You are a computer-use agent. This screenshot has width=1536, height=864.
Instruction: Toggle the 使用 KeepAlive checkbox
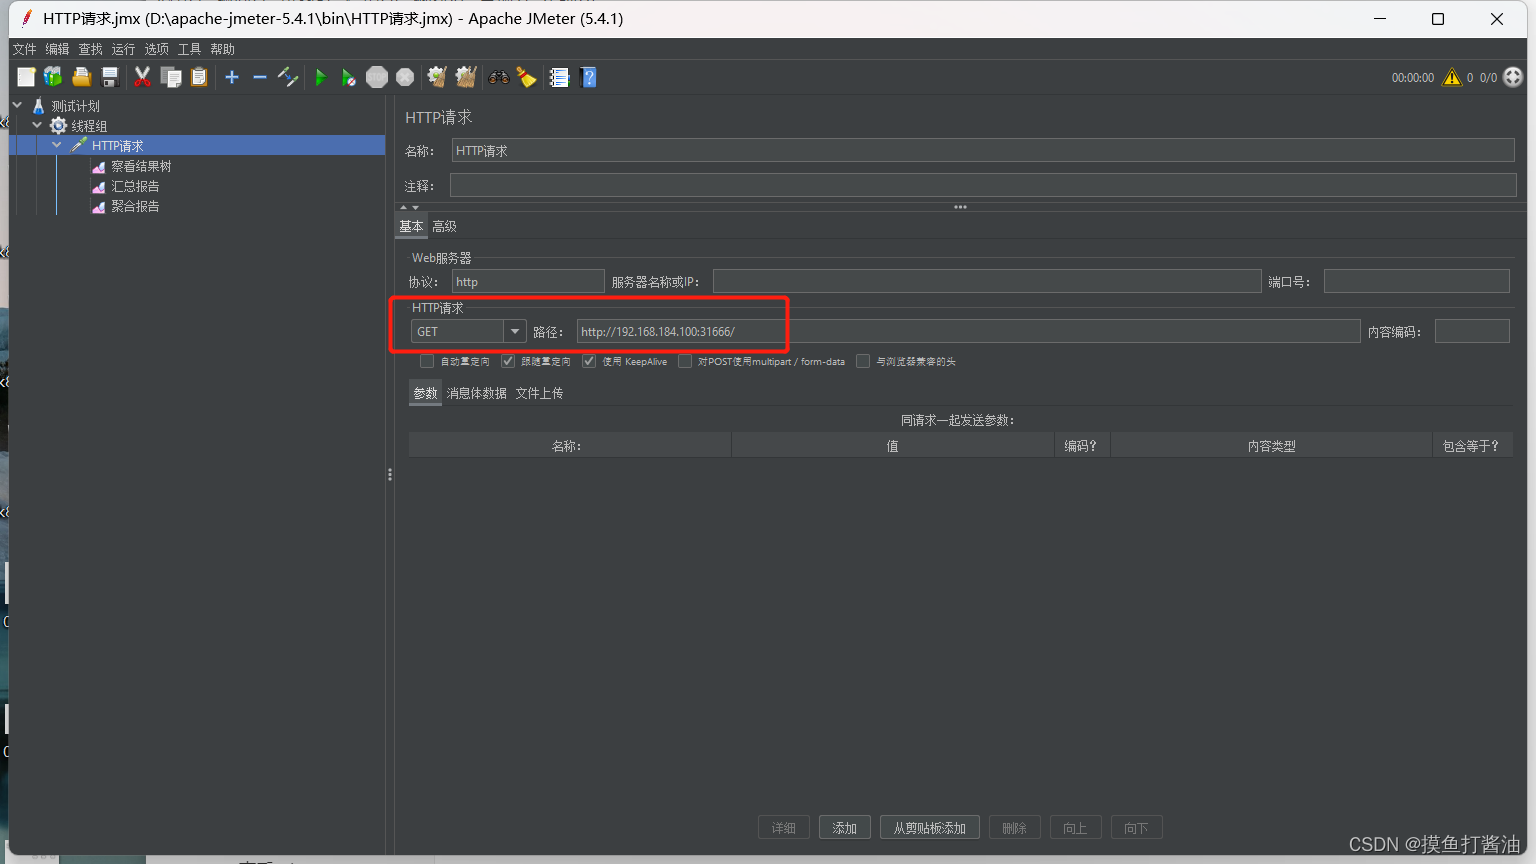[589, 361]
